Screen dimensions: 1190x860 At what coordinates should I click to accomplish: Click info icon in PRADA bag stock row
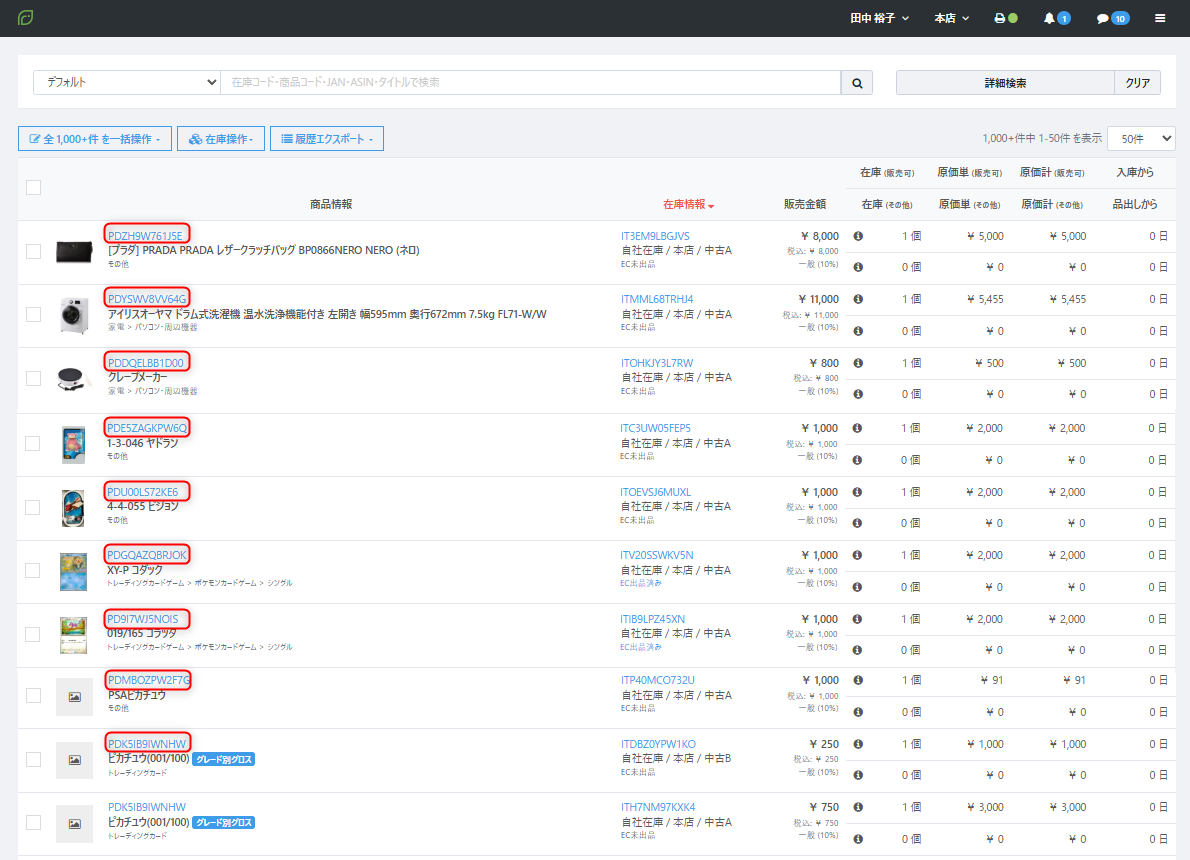(858, 236)
